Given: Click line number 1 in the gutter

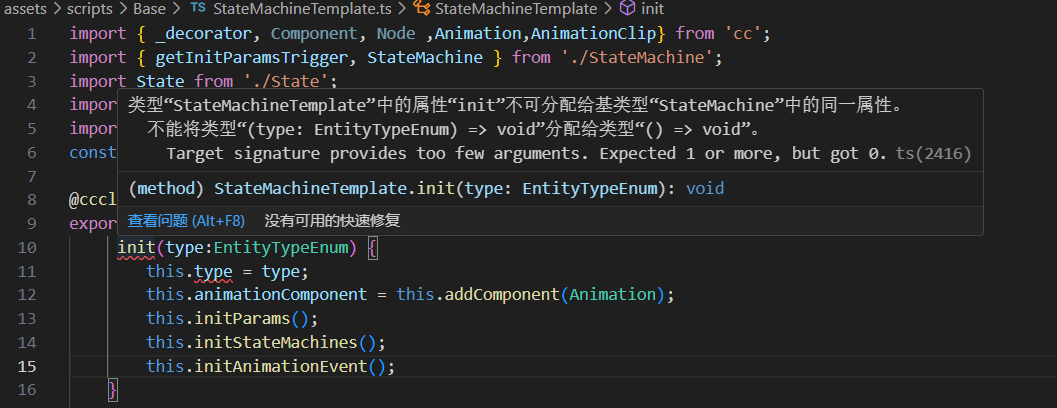Looking at the screenshot, I should click(32, 33).
